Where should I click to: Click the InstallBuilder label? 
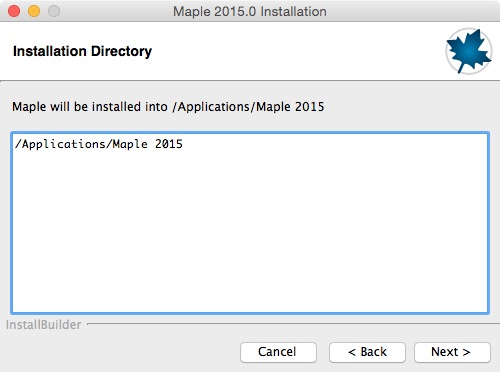click(43, 325)
